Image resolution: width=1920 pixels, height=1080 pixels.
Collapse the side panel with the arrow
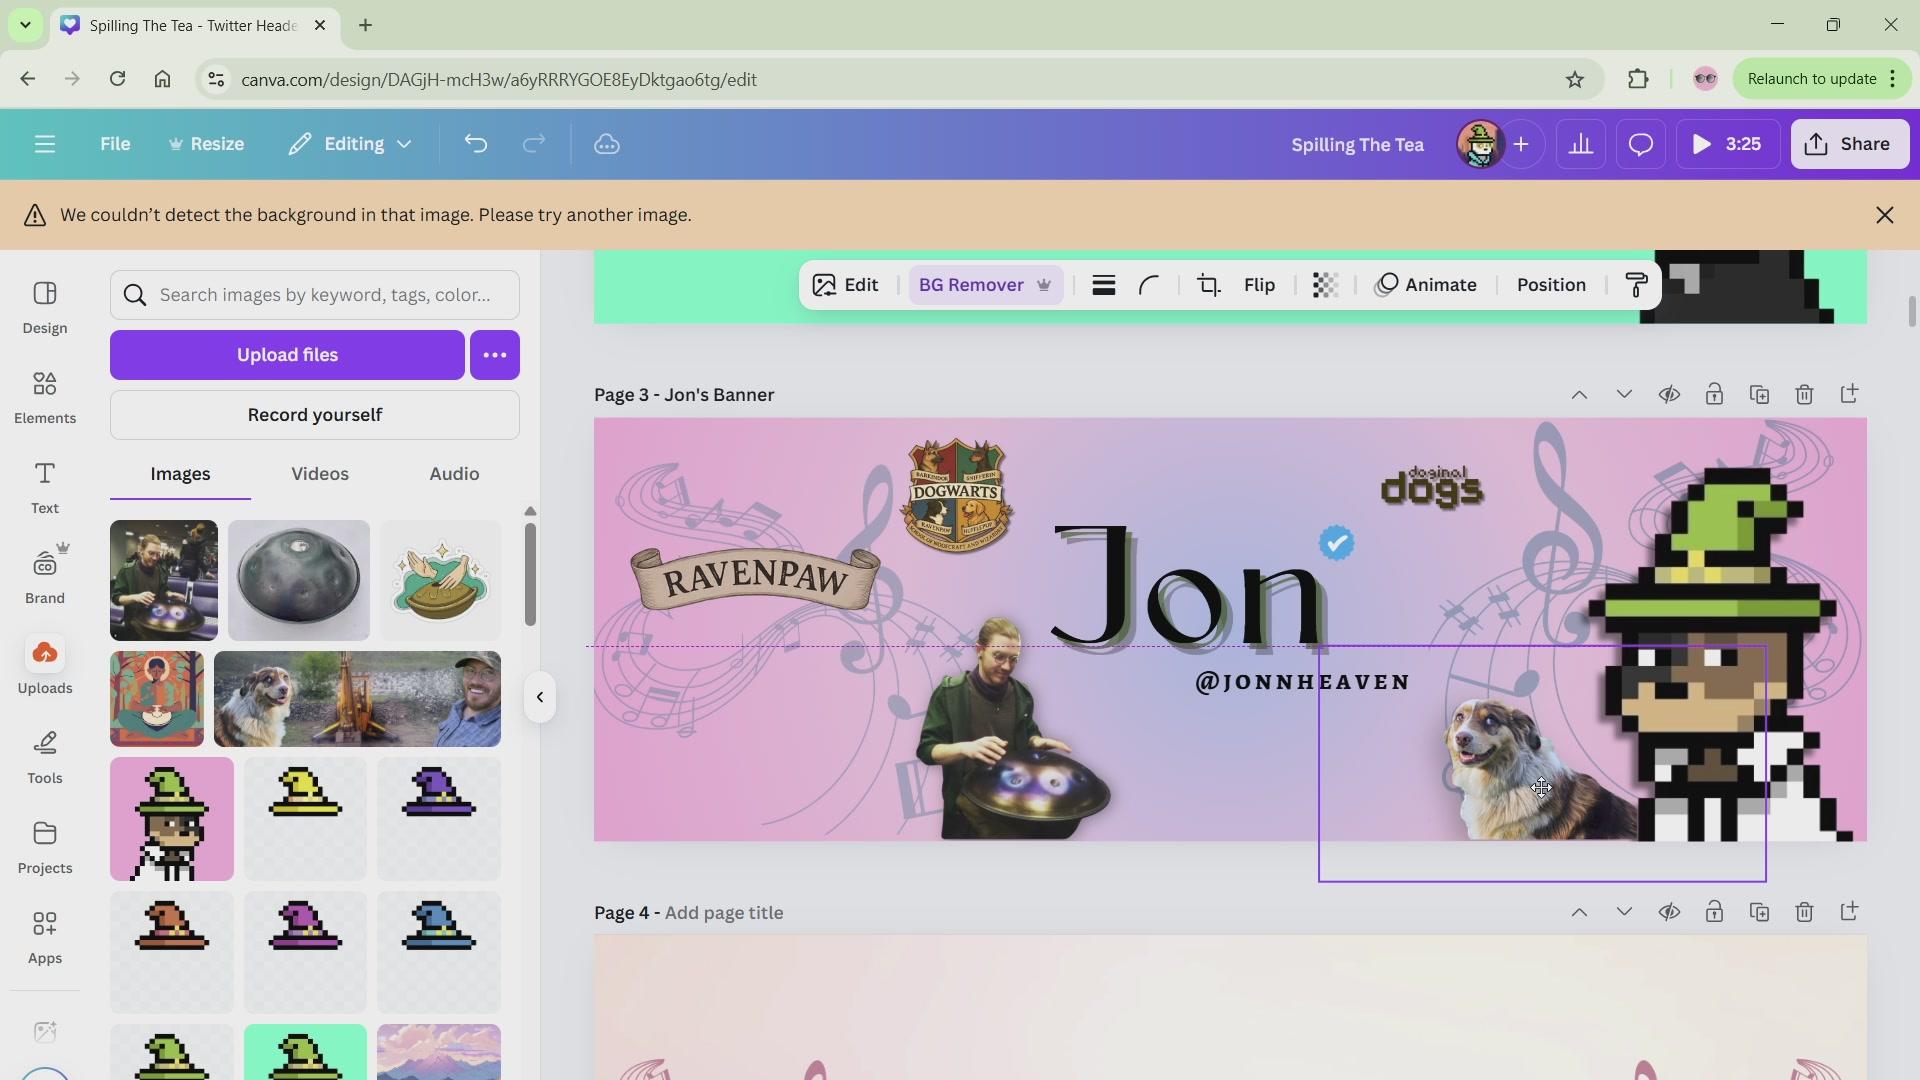coord(540,698)
